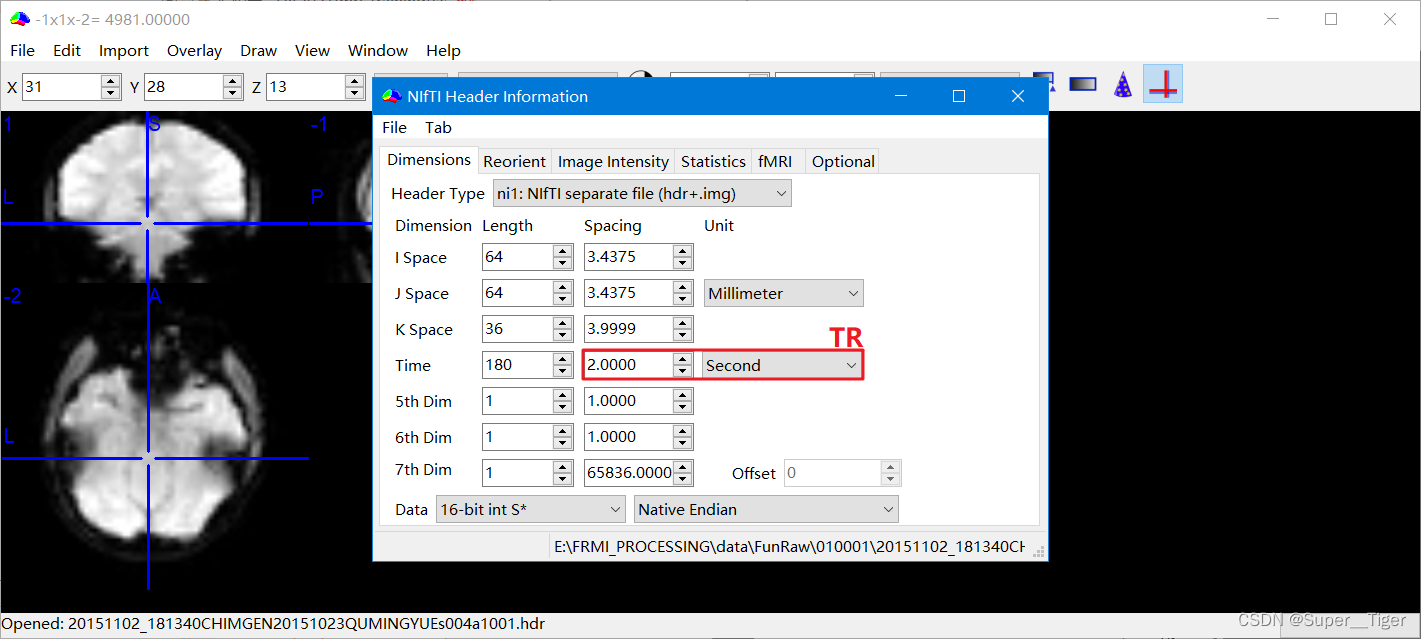Image resolution: width=1421 pixels, height=639 pixels.
Task: Click the Y coordinate field showing 28
Action: 183,87
